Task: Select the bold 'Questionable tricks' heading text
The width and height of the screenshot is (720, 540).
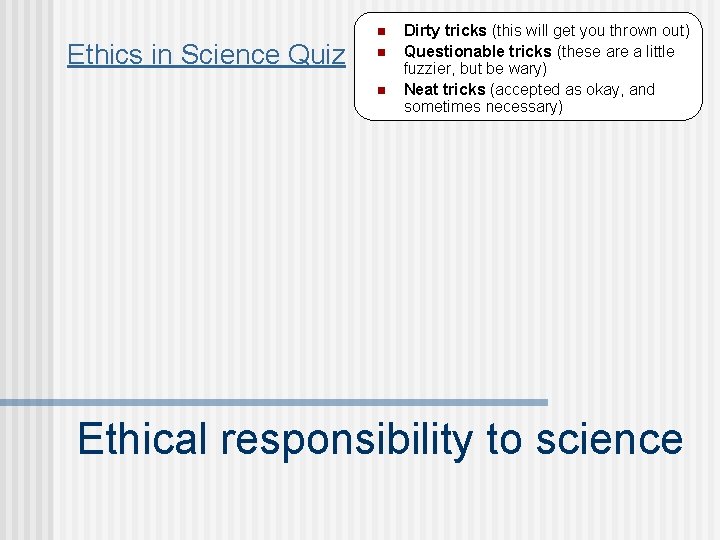Action: tap(478, 51)
